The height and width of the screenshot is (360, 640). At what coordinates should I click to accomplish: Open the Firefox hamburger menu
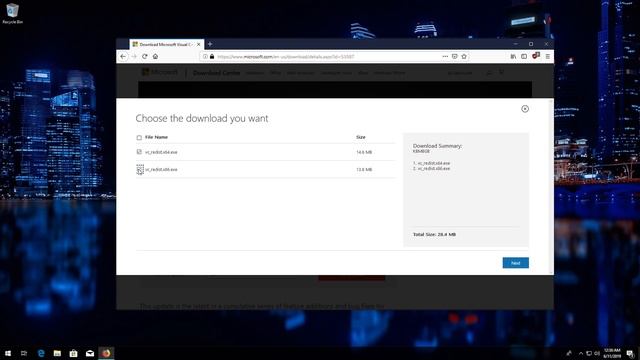pyautogui.click(x=548, y=56)
